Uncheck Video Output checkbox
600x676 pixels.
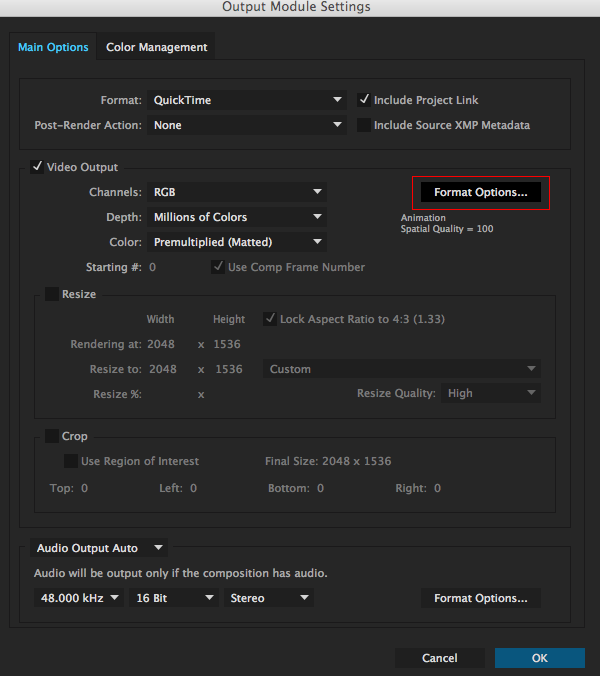[37, 167]
